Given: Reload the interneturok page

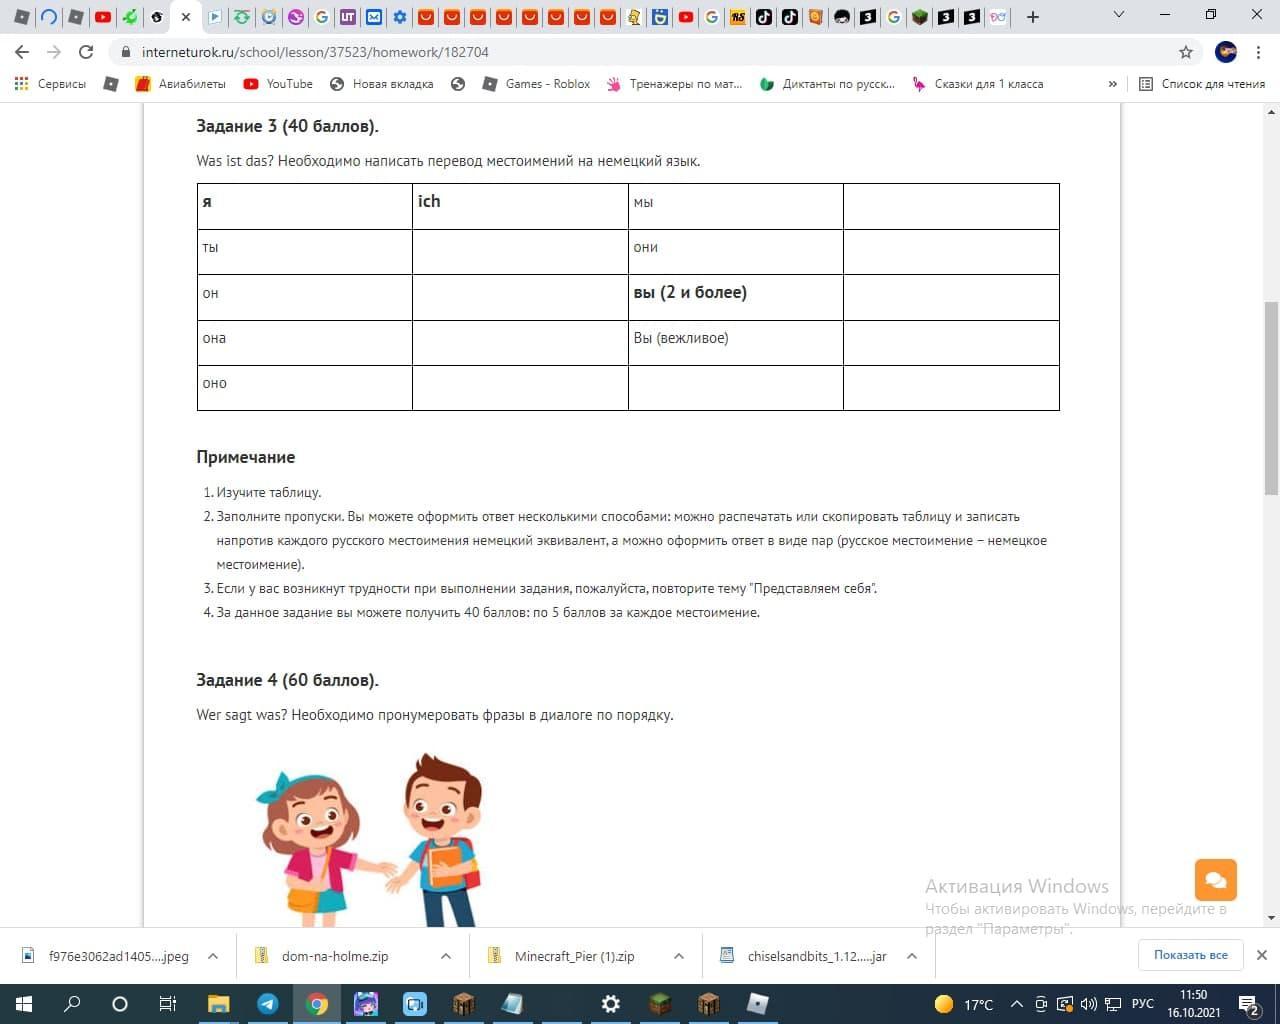Looking at the screenshot, I should point(86,52).
